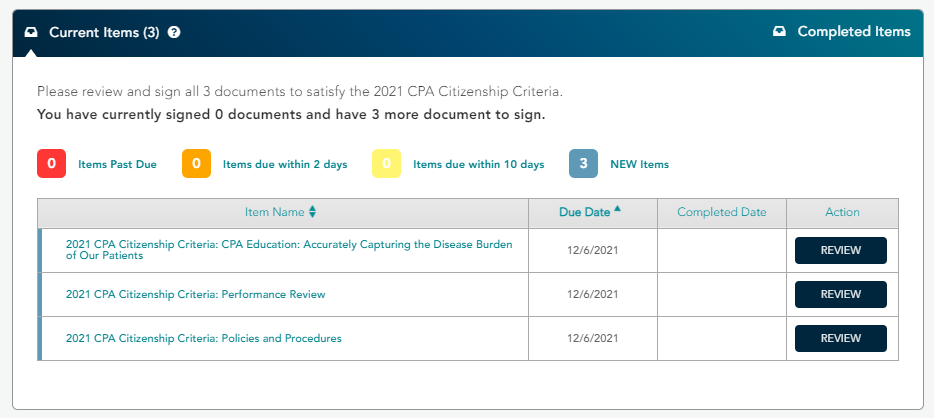Review the CPA Education document
The height and width of the screenshot is (418, 934).
tap(840, 250)
